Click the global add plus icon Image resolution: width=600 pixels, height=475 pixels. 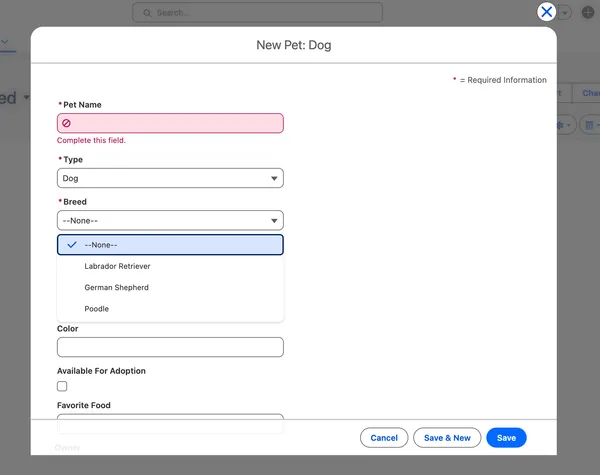[x=588, y=12]
